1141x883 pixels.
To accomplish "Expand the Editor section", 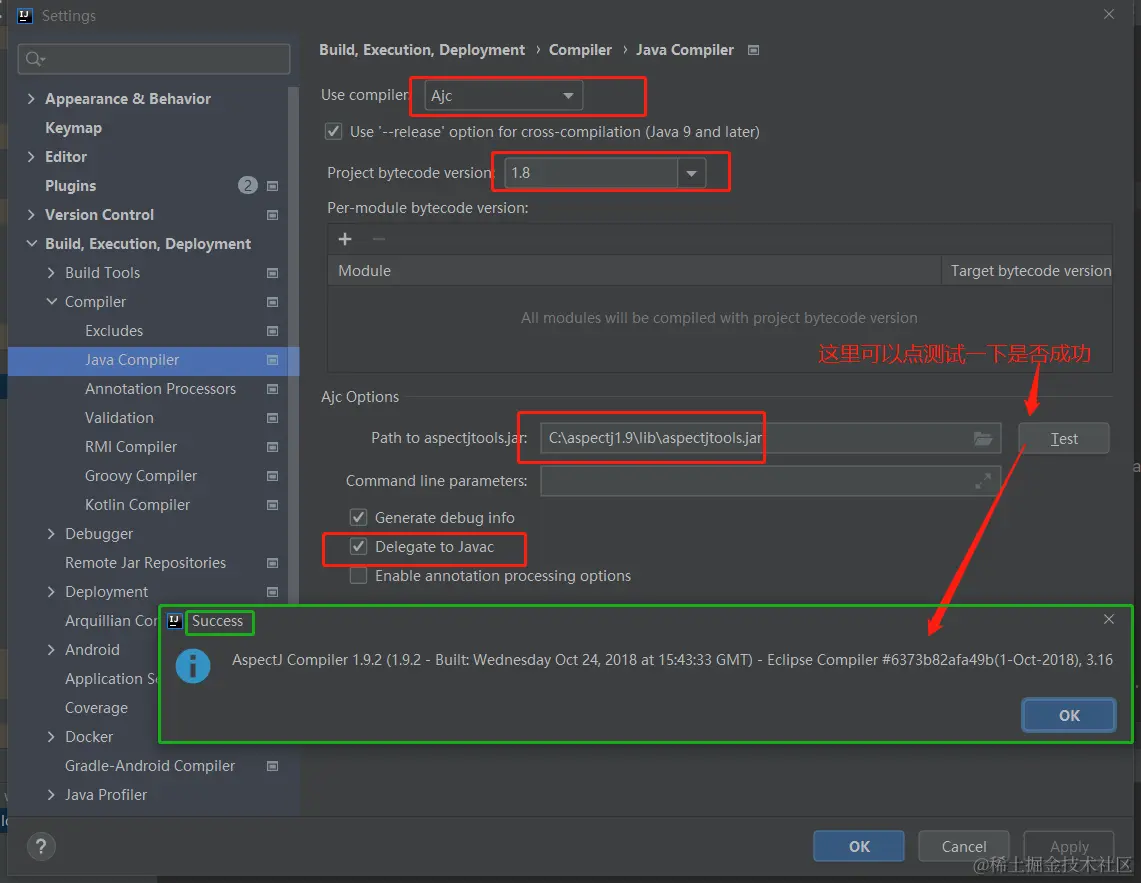I will (x=31, y=157).
